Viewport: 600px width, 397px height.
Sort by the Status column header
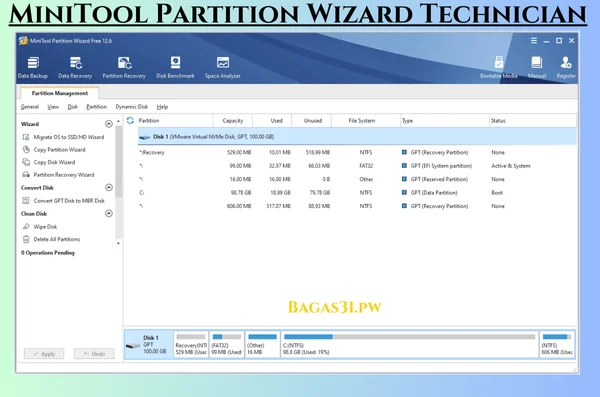click(x=533, y=121)
